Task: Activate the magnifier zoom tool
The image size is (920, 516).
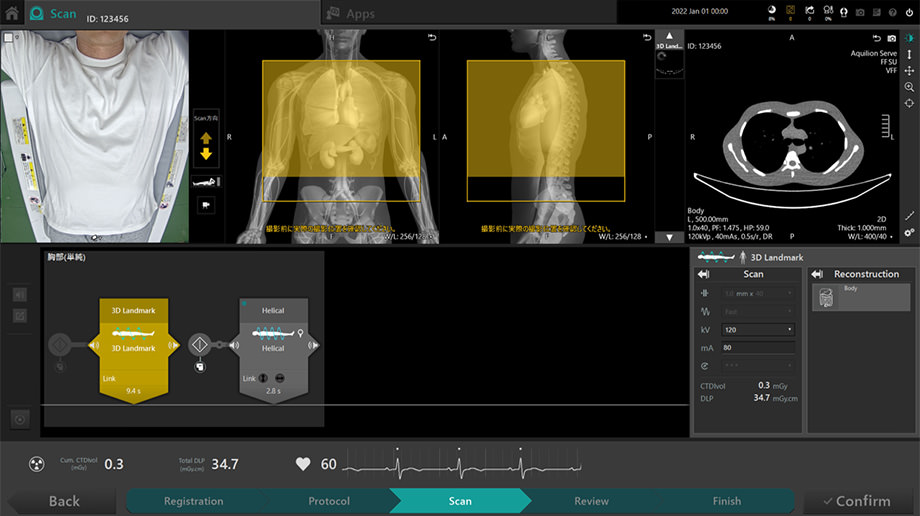Action: point(909,87)
